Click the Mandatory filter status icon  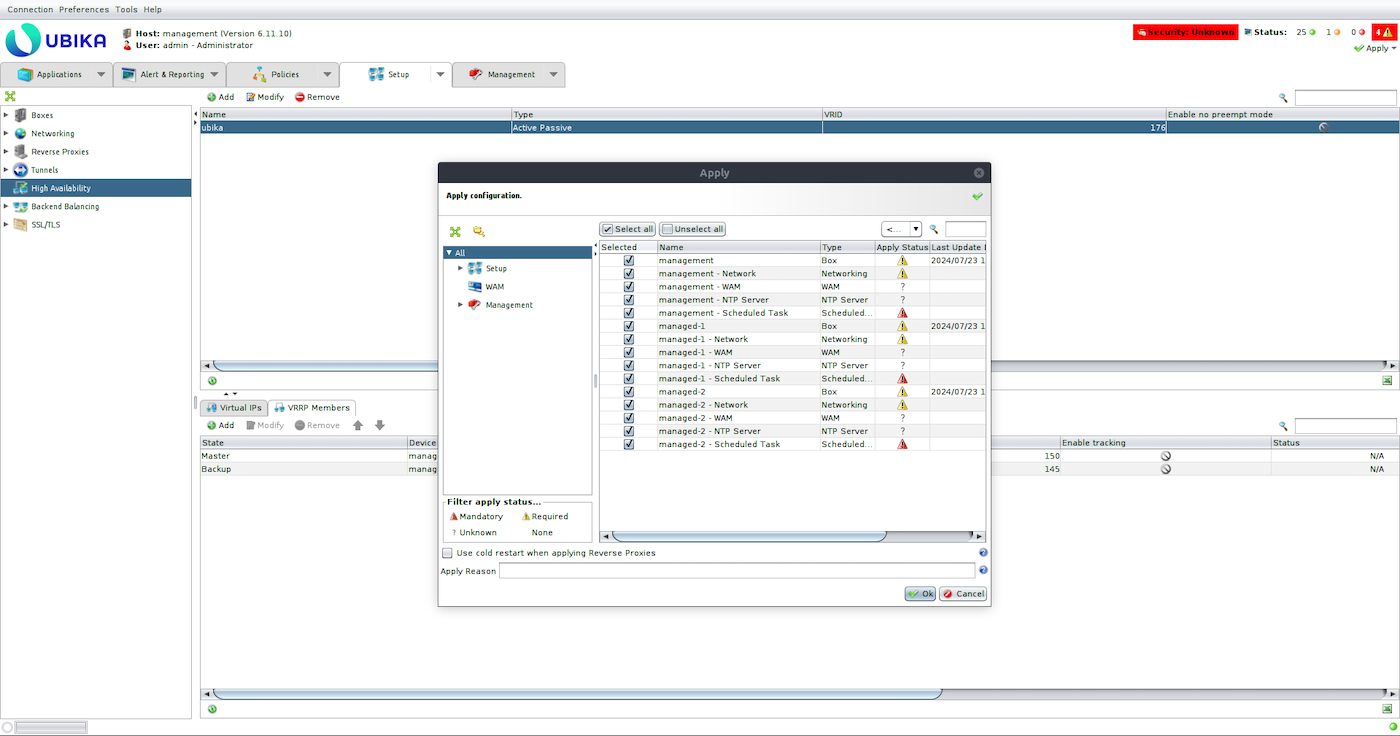tap(453, 517)
